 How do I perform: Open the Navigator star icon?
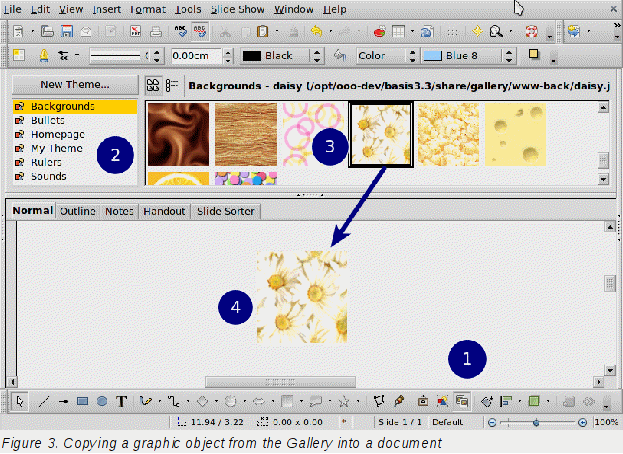[x=477, y=31]
